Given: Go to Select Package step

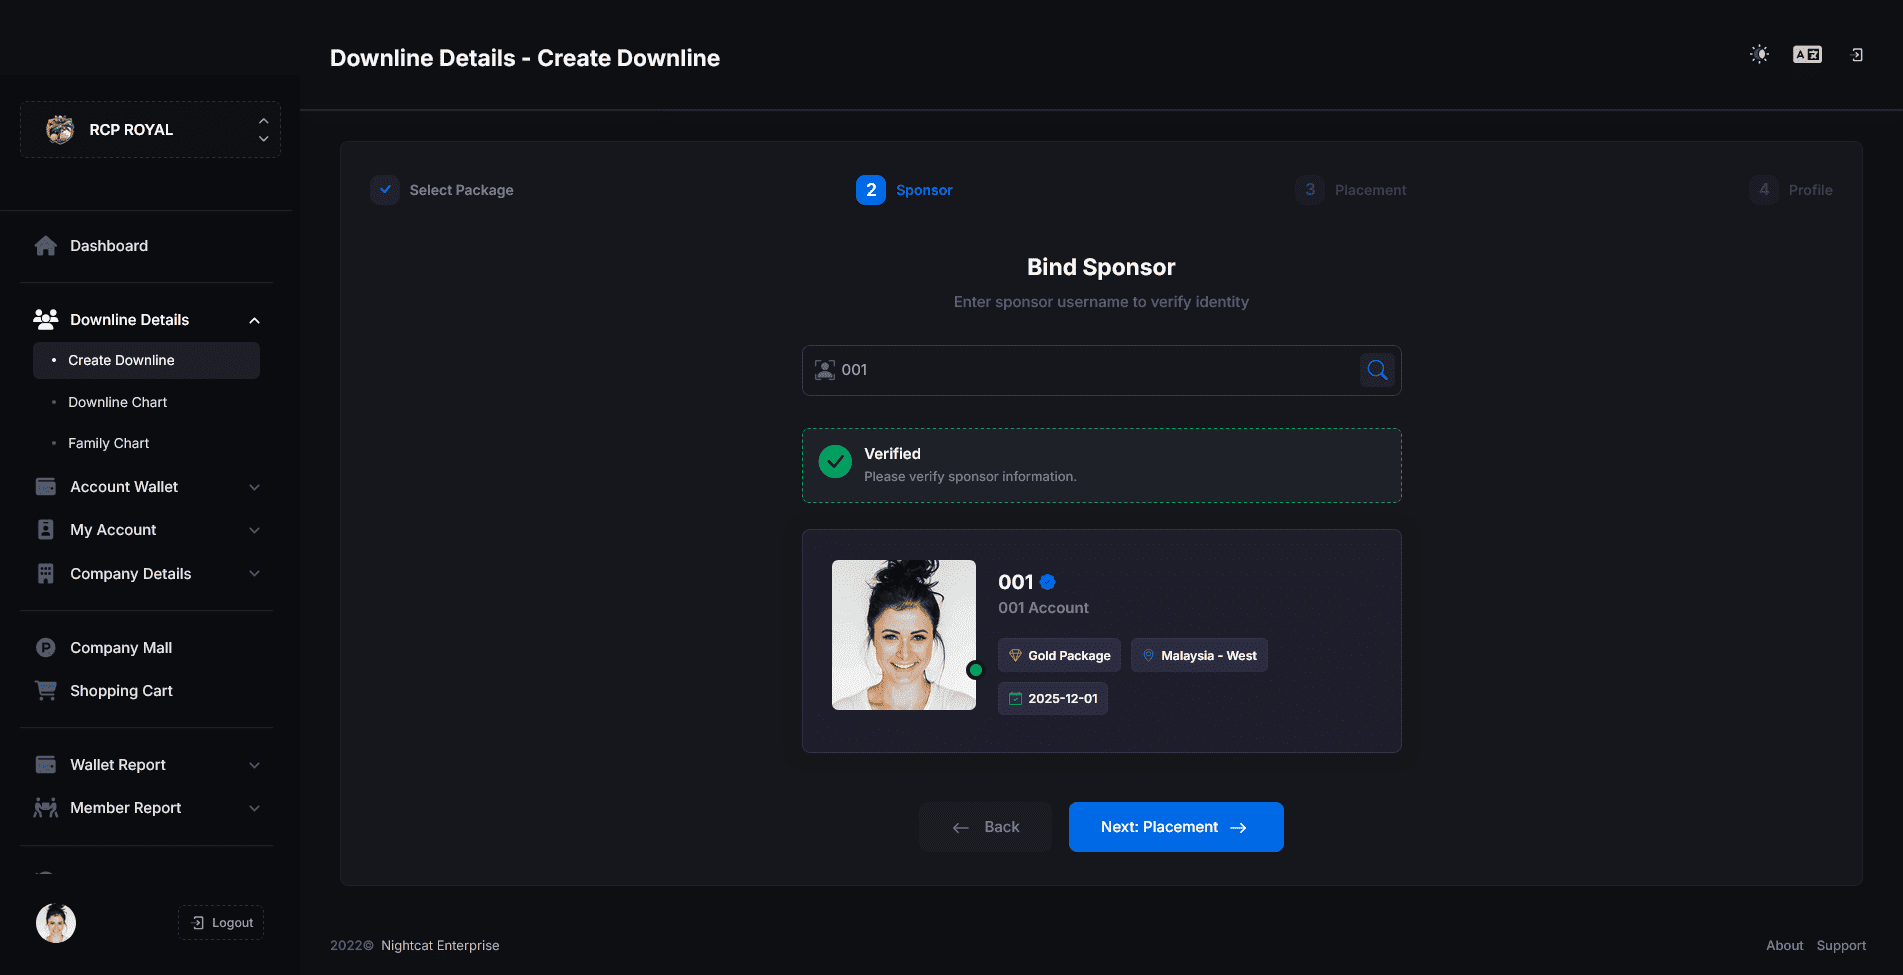Looking at the screenshot, I should pyautogui.click(x=442, y=190).
